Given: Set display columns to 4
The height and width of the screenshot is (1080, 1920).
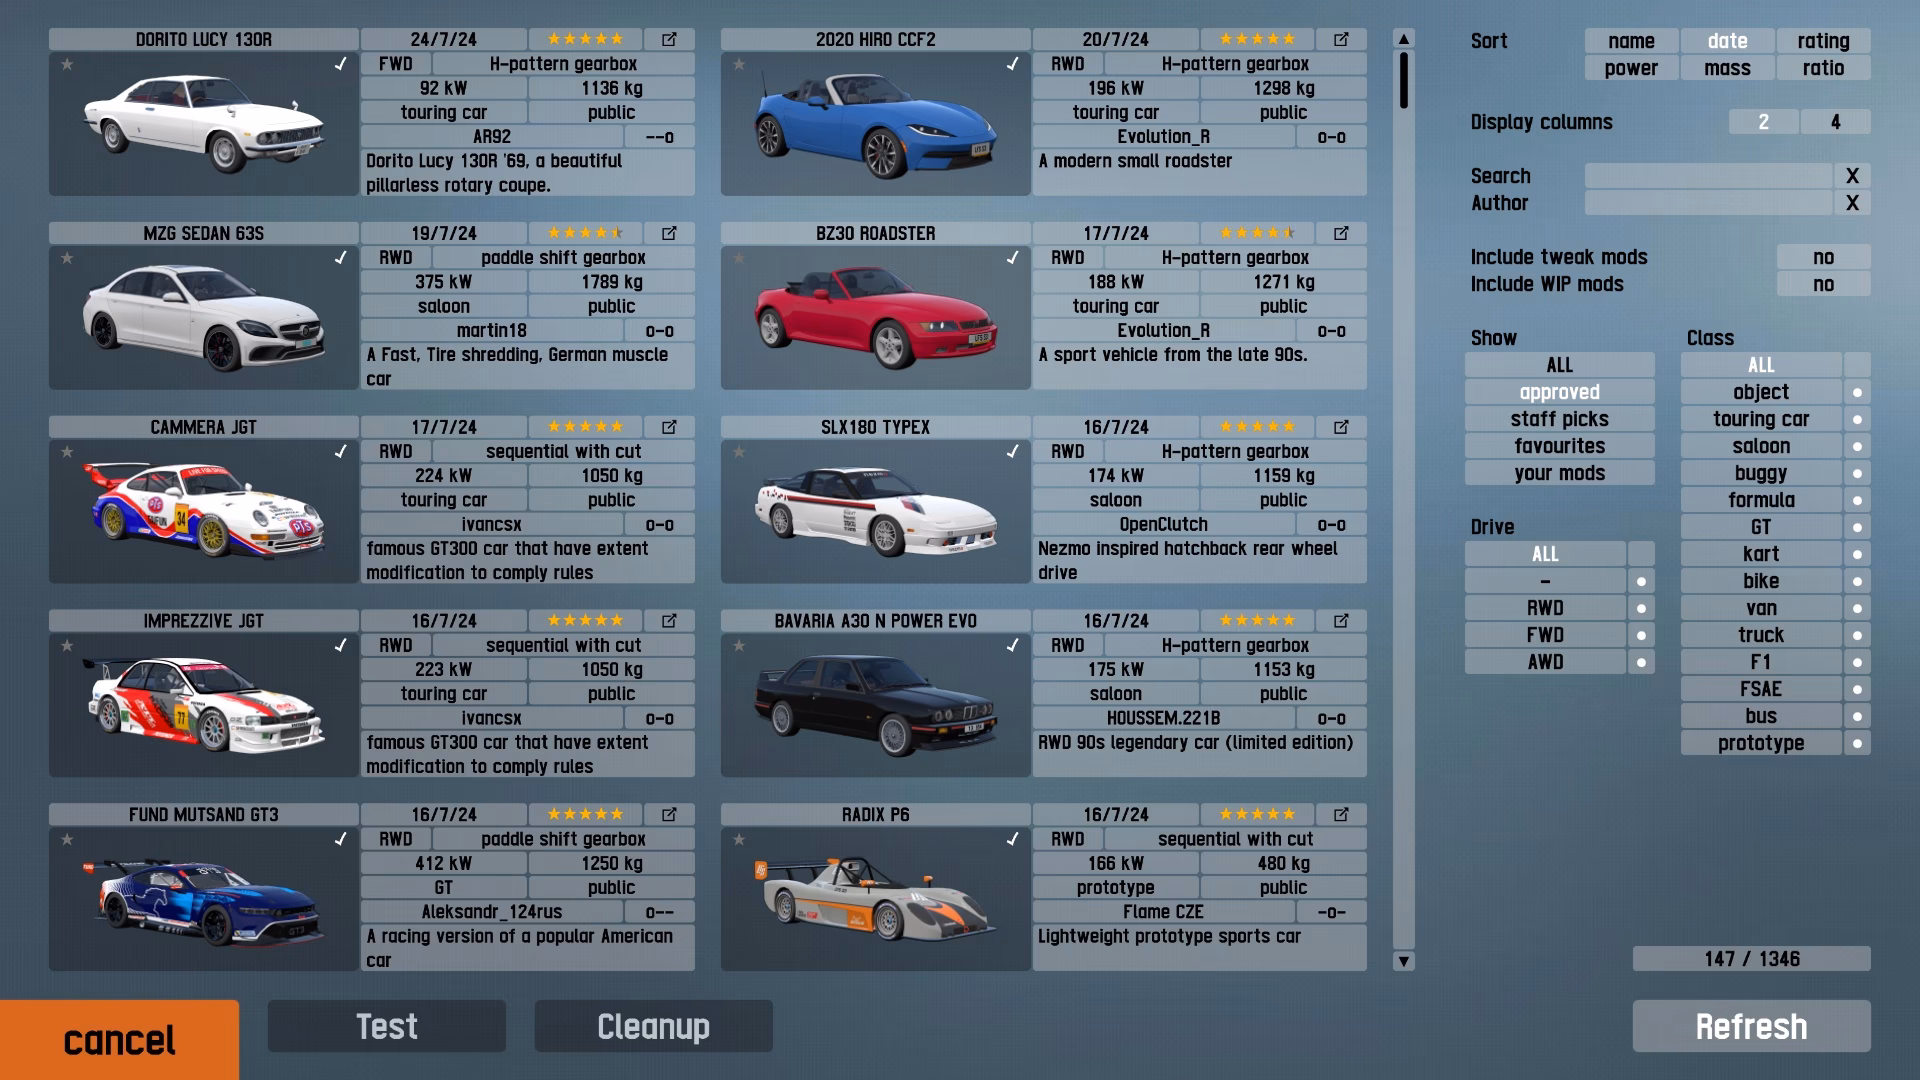Looking at the screenshot, I should (1835, 122).
